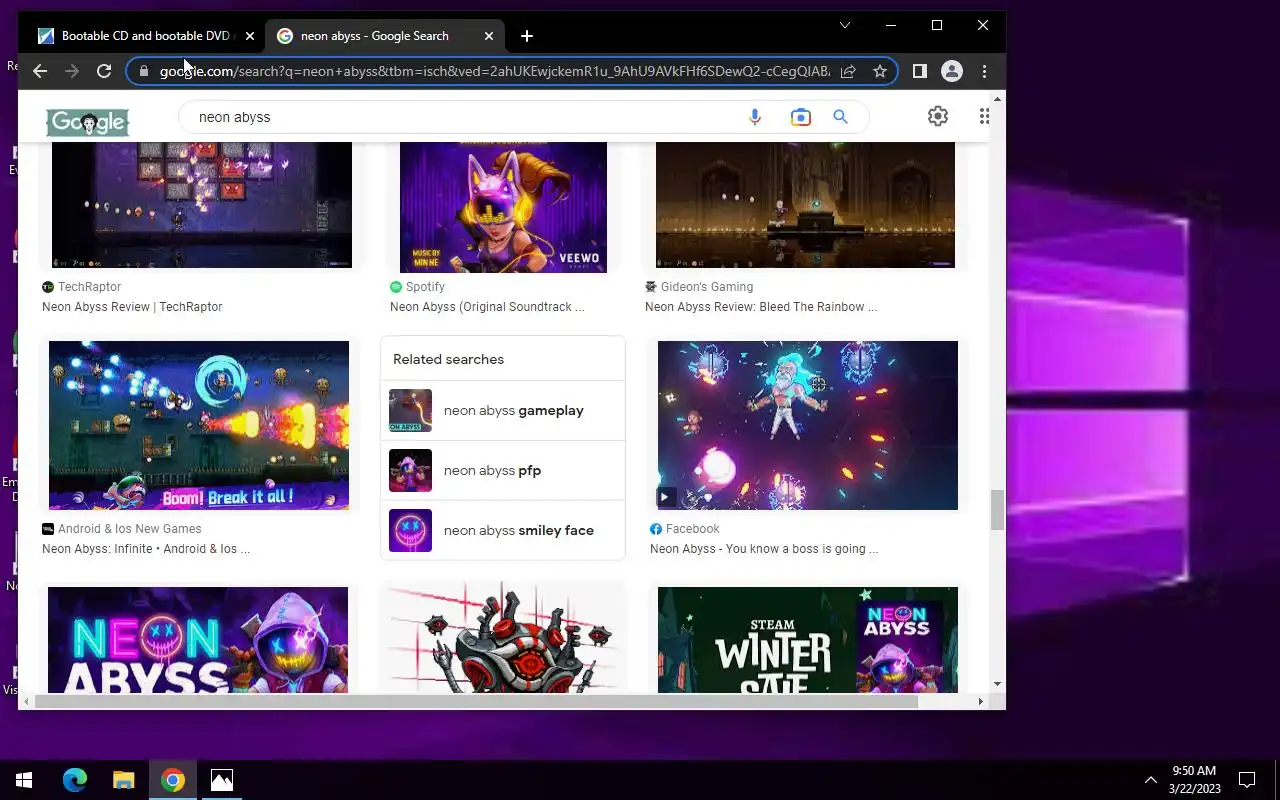The height and width of the screenshot is (800, 1280).
Task: Open the Google apps grid
Action: point(984,116)
